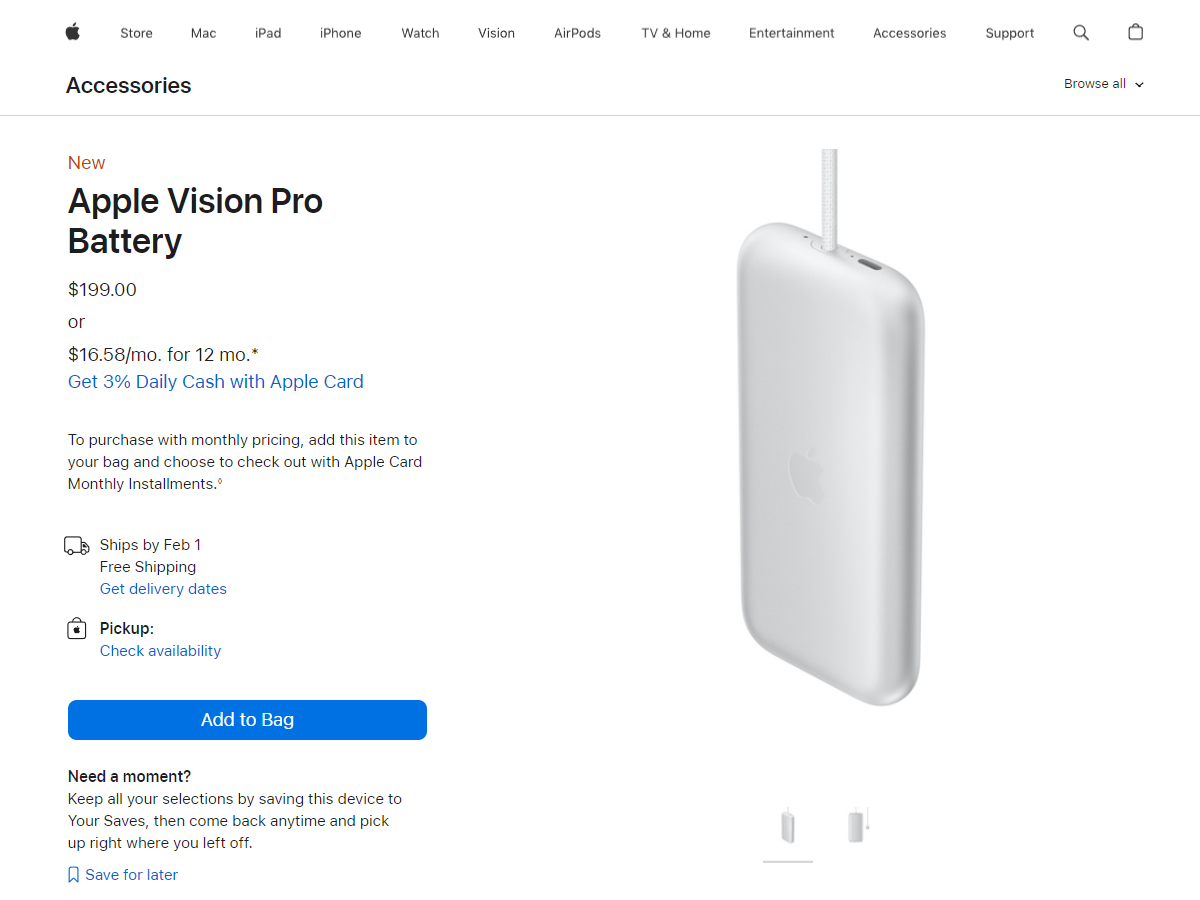Open search using the magnifying glass icon
Screen dimensions: 1200x900
coord(1080,32)
